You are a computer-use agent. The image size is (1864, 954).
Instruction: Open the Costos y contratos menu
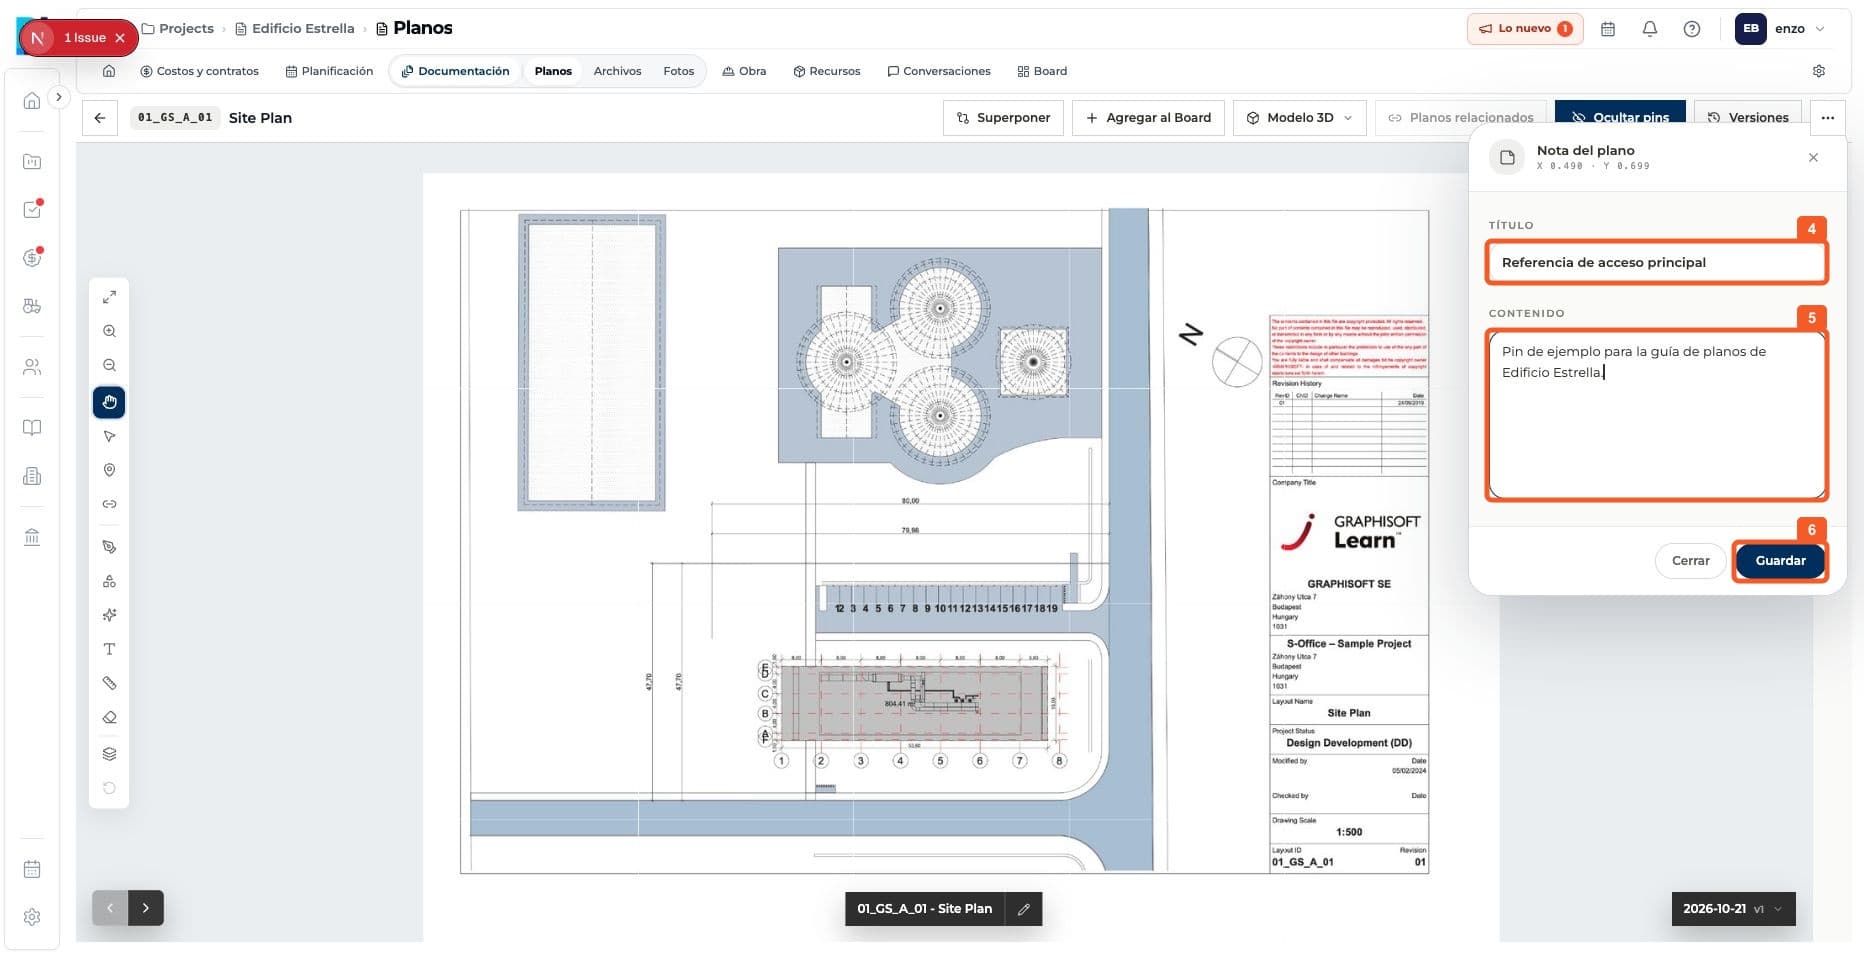tap(199, 71)
